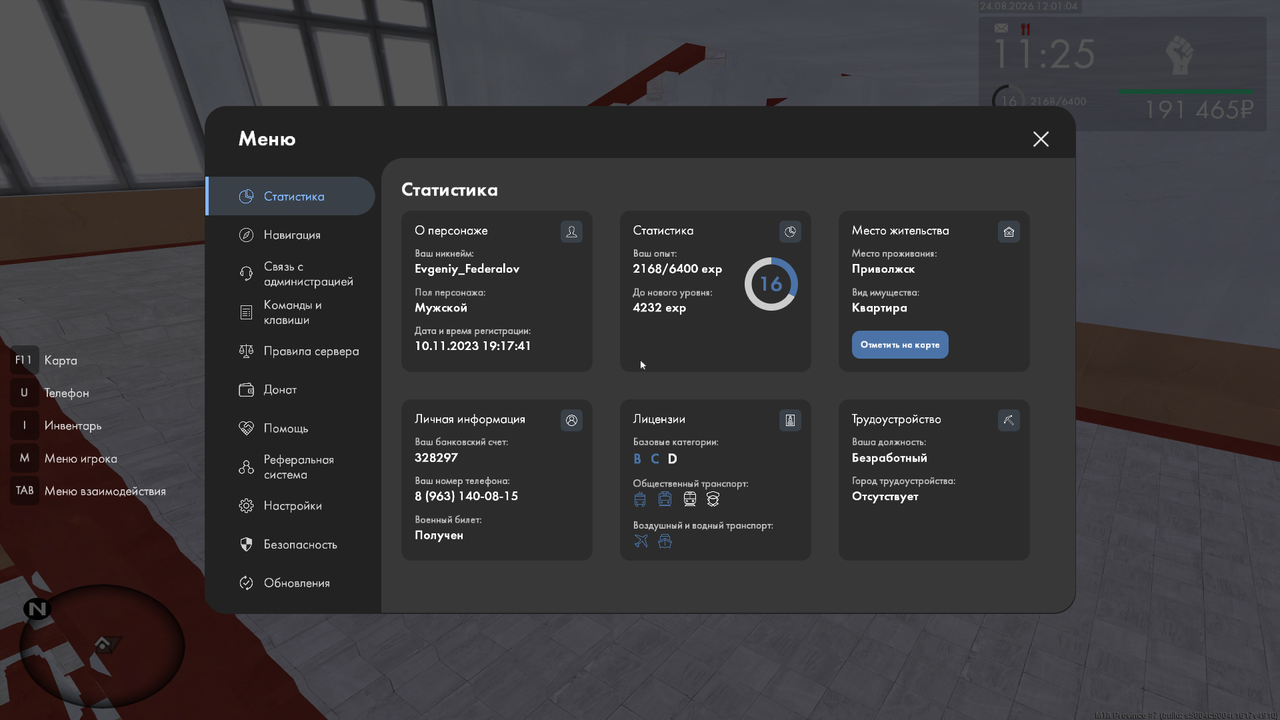Click the property type Квартира
Image resolution: width=1280 pixels, height=720 pixels.
point(880,308)
